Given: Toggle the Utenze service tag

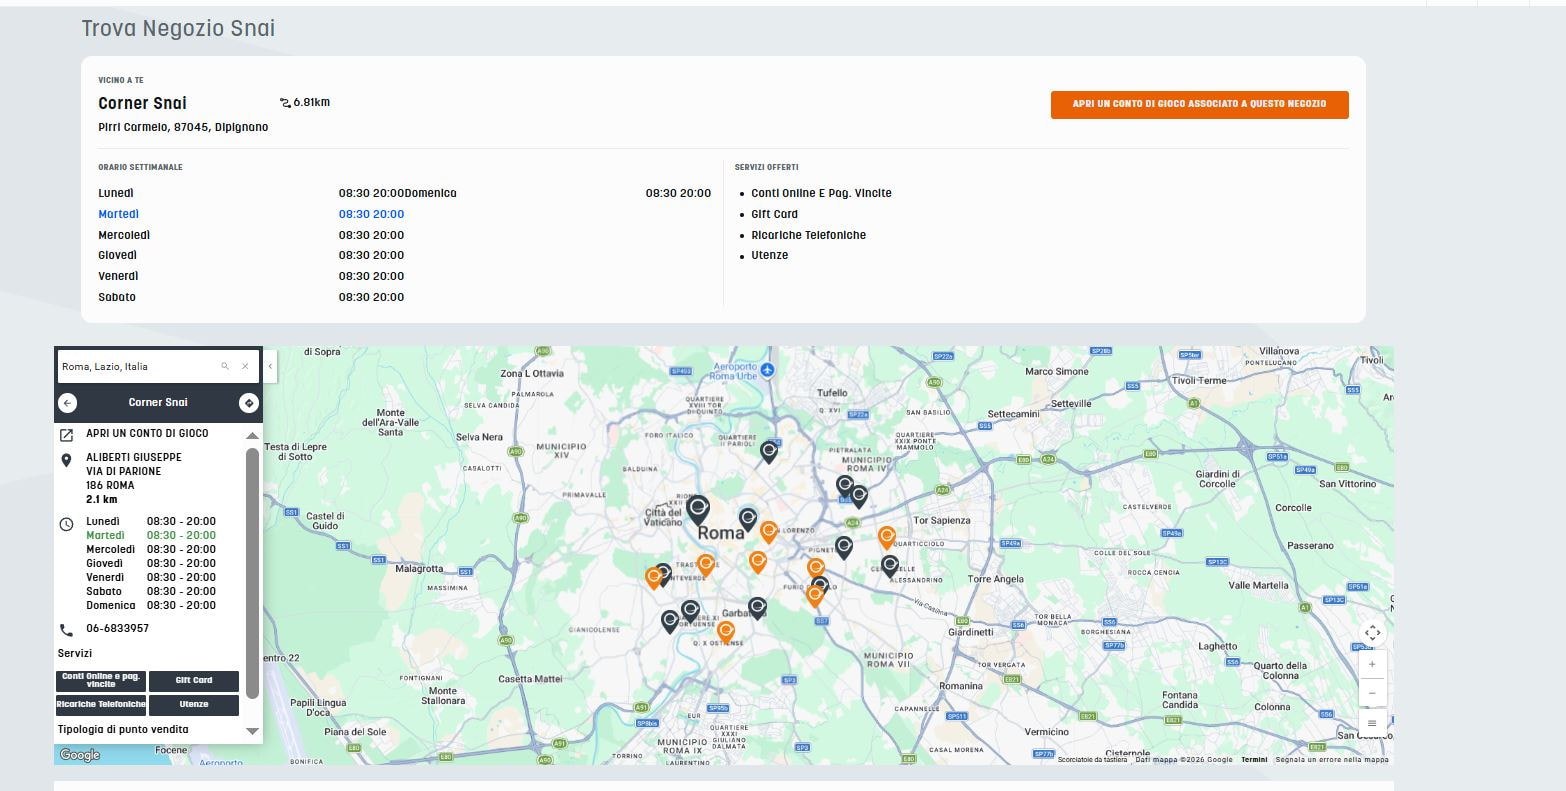Looking at the screenshot, I should click(194, 705).
